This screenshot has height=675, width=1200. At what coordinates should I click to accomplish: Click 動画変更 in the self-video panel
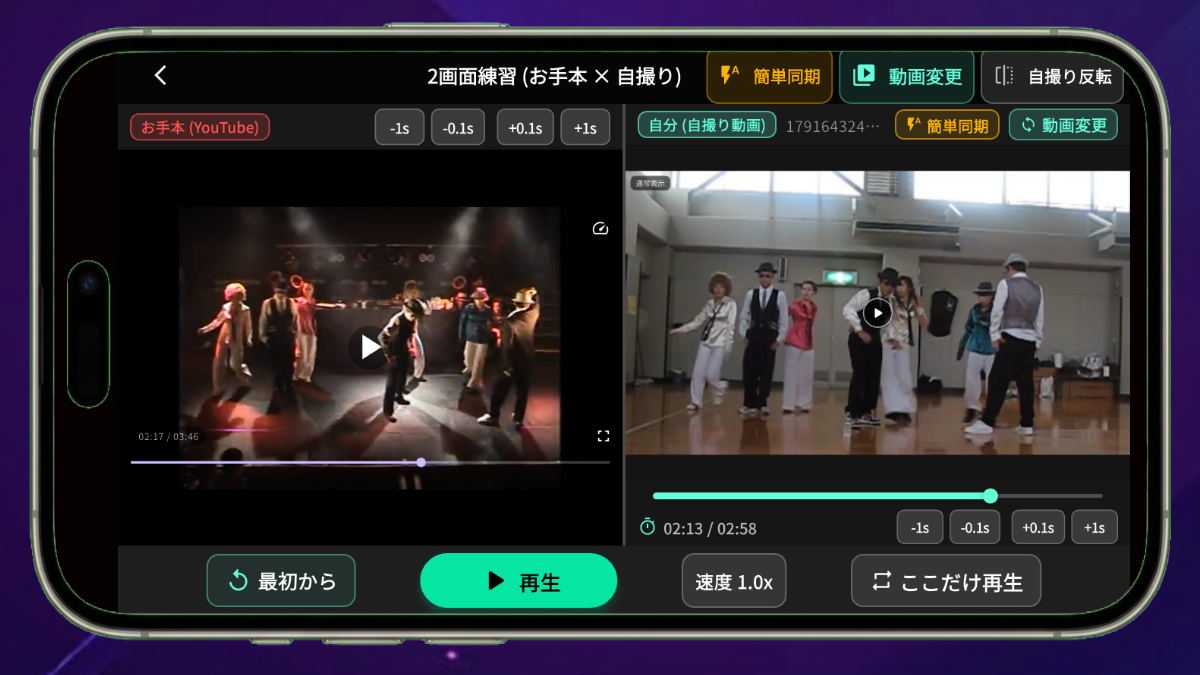(1063, 126)
